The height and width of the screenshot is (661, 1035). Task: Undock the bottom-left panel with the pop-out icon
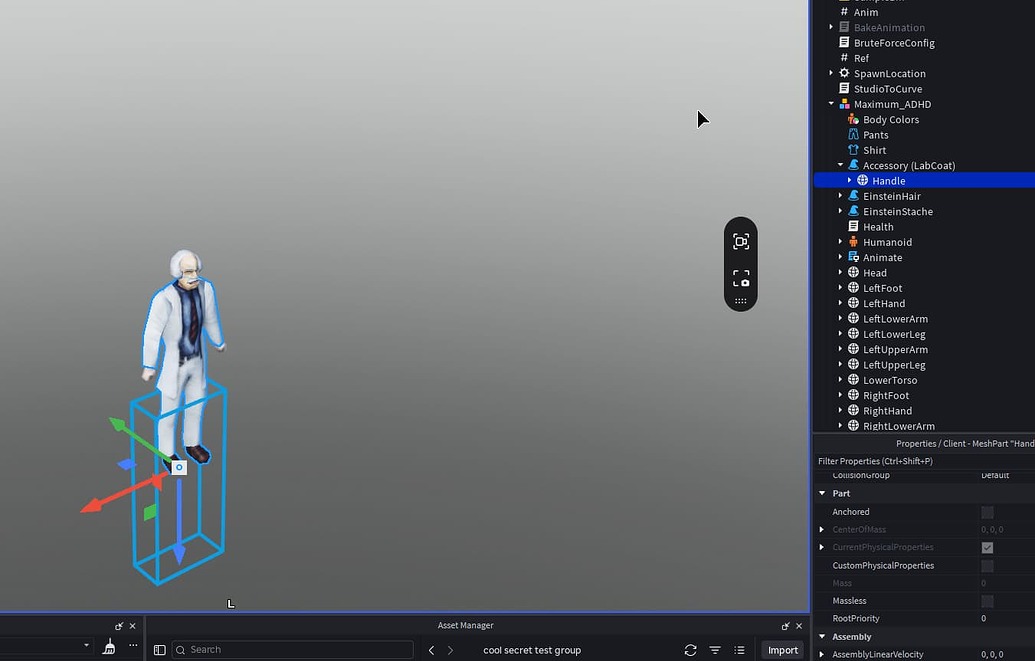click(x=119, y=626)
